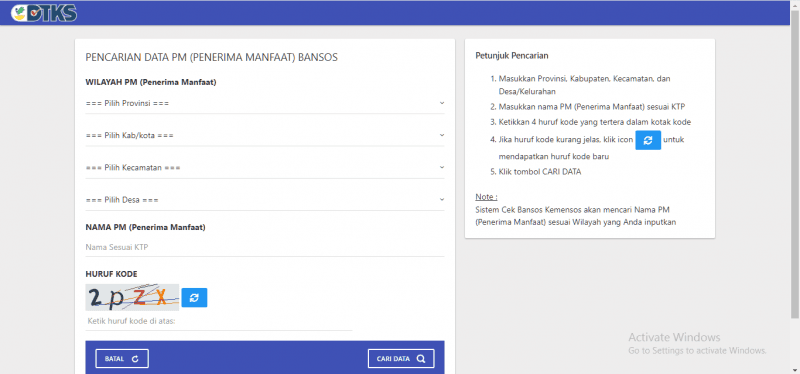
Task: Focus the Nama Sesuai KTP field
Action: click(x=265, y=247)
